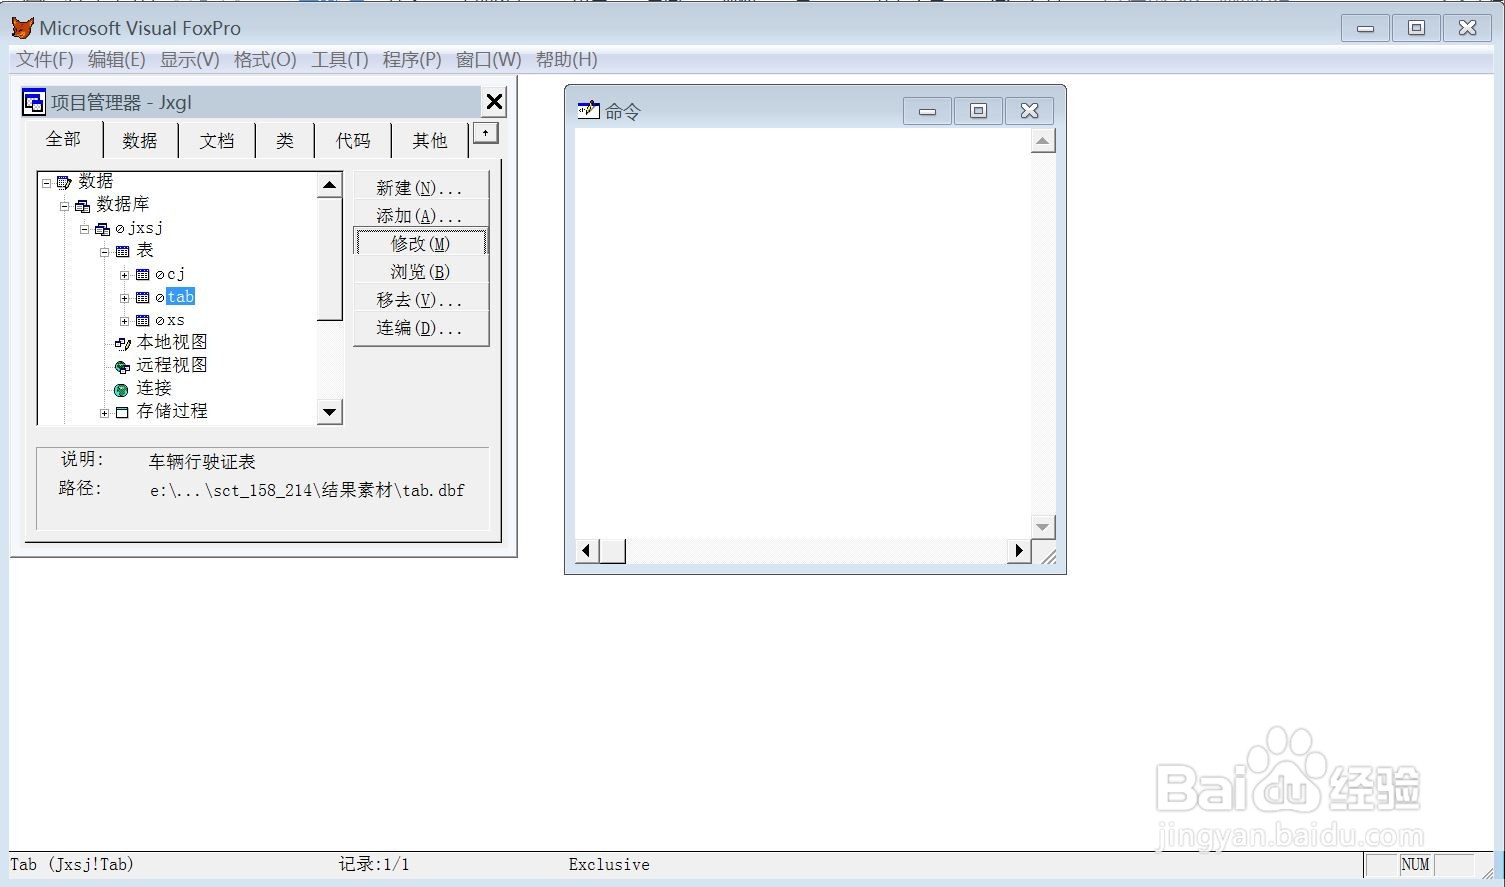Click the 连编(D)... button
The height and width of the screenshot is (887, 1505).
click(x=421, y=328)
